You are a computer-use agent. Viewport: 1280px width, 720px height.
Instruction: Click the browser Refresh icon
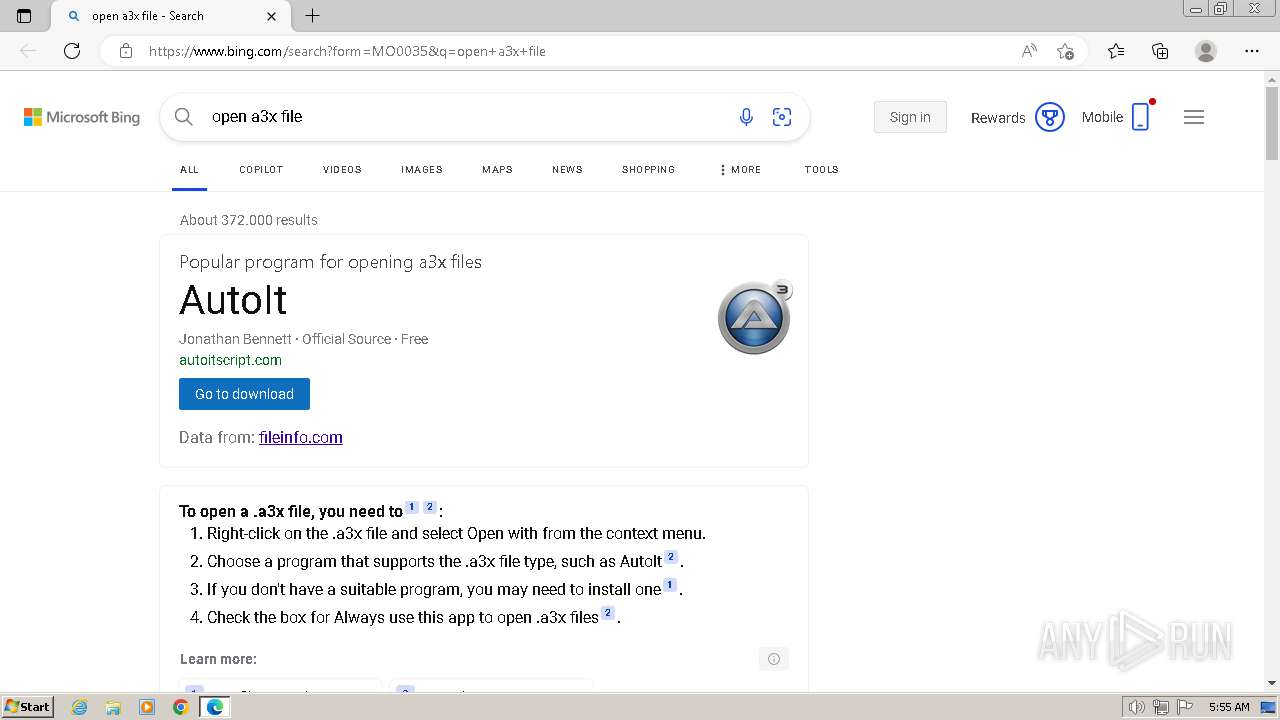(72, 51)
